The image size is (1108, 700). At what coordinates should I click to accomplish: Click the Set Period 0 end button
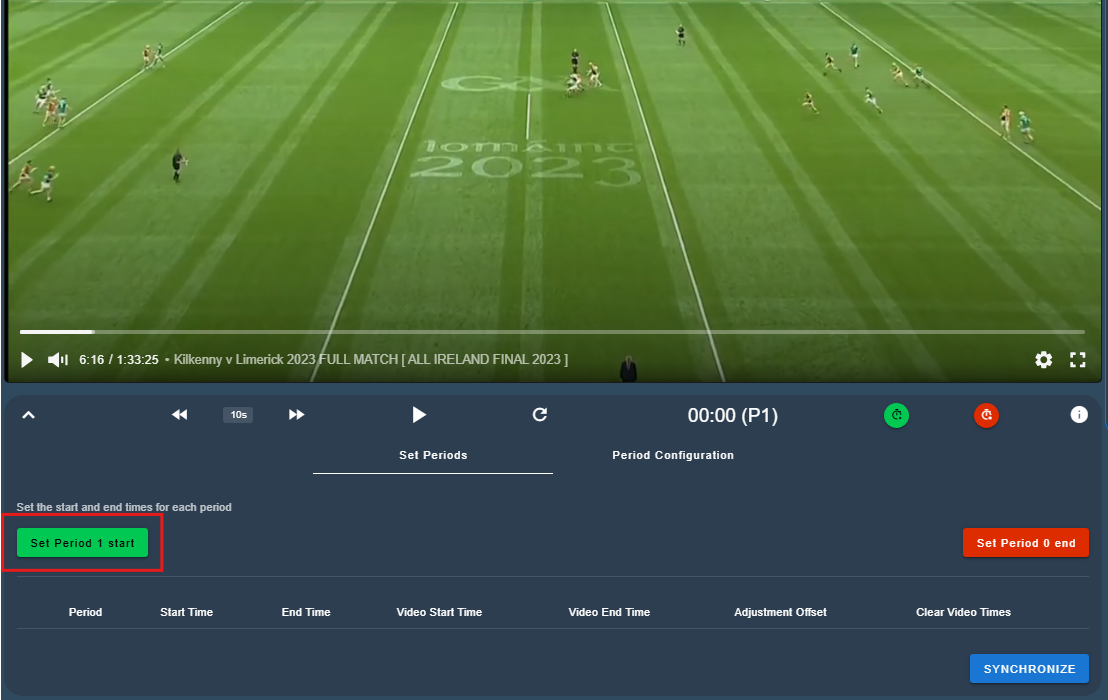(1026, 543)
